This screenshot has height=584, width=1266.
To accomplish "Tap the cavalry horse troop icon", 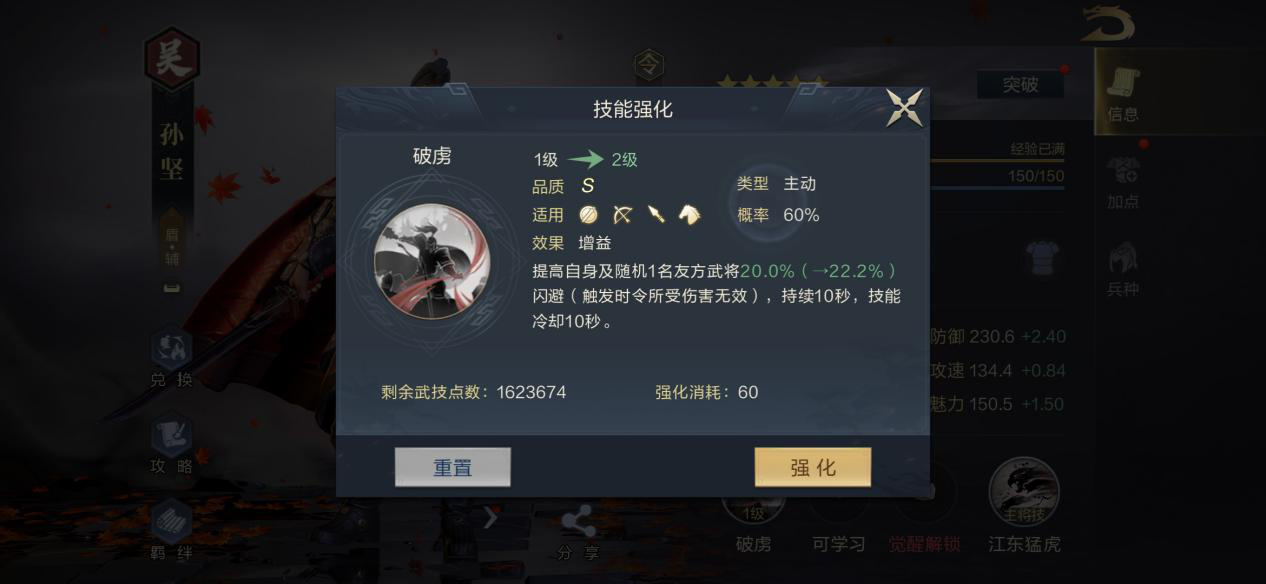I will click(x=689, y=214).
